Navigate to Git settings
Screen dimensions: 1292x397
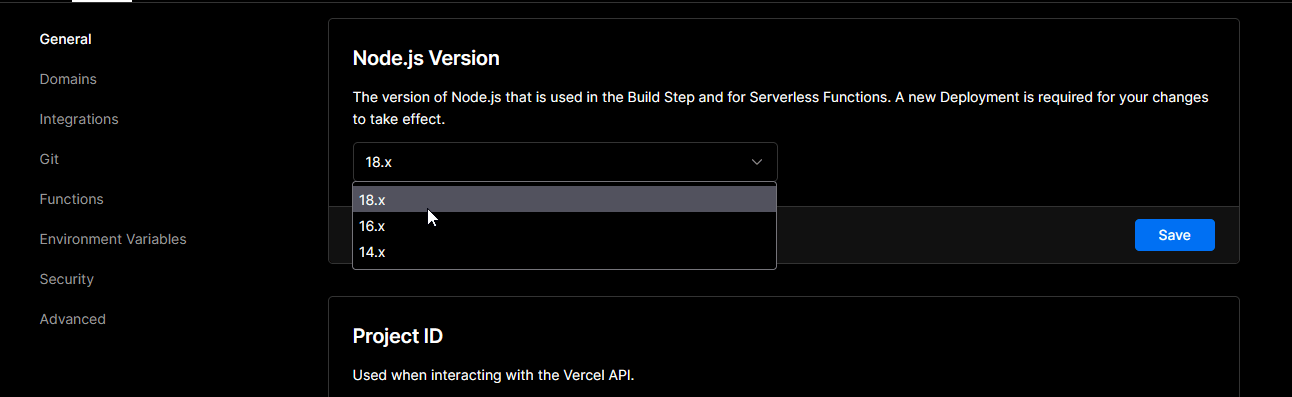(x=49, y=159)
